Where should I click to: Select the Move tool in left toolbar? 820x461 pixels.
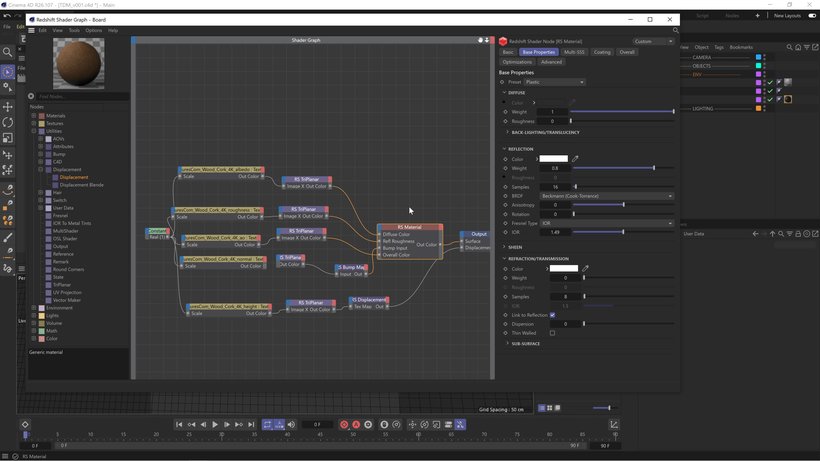pos(7,107)
